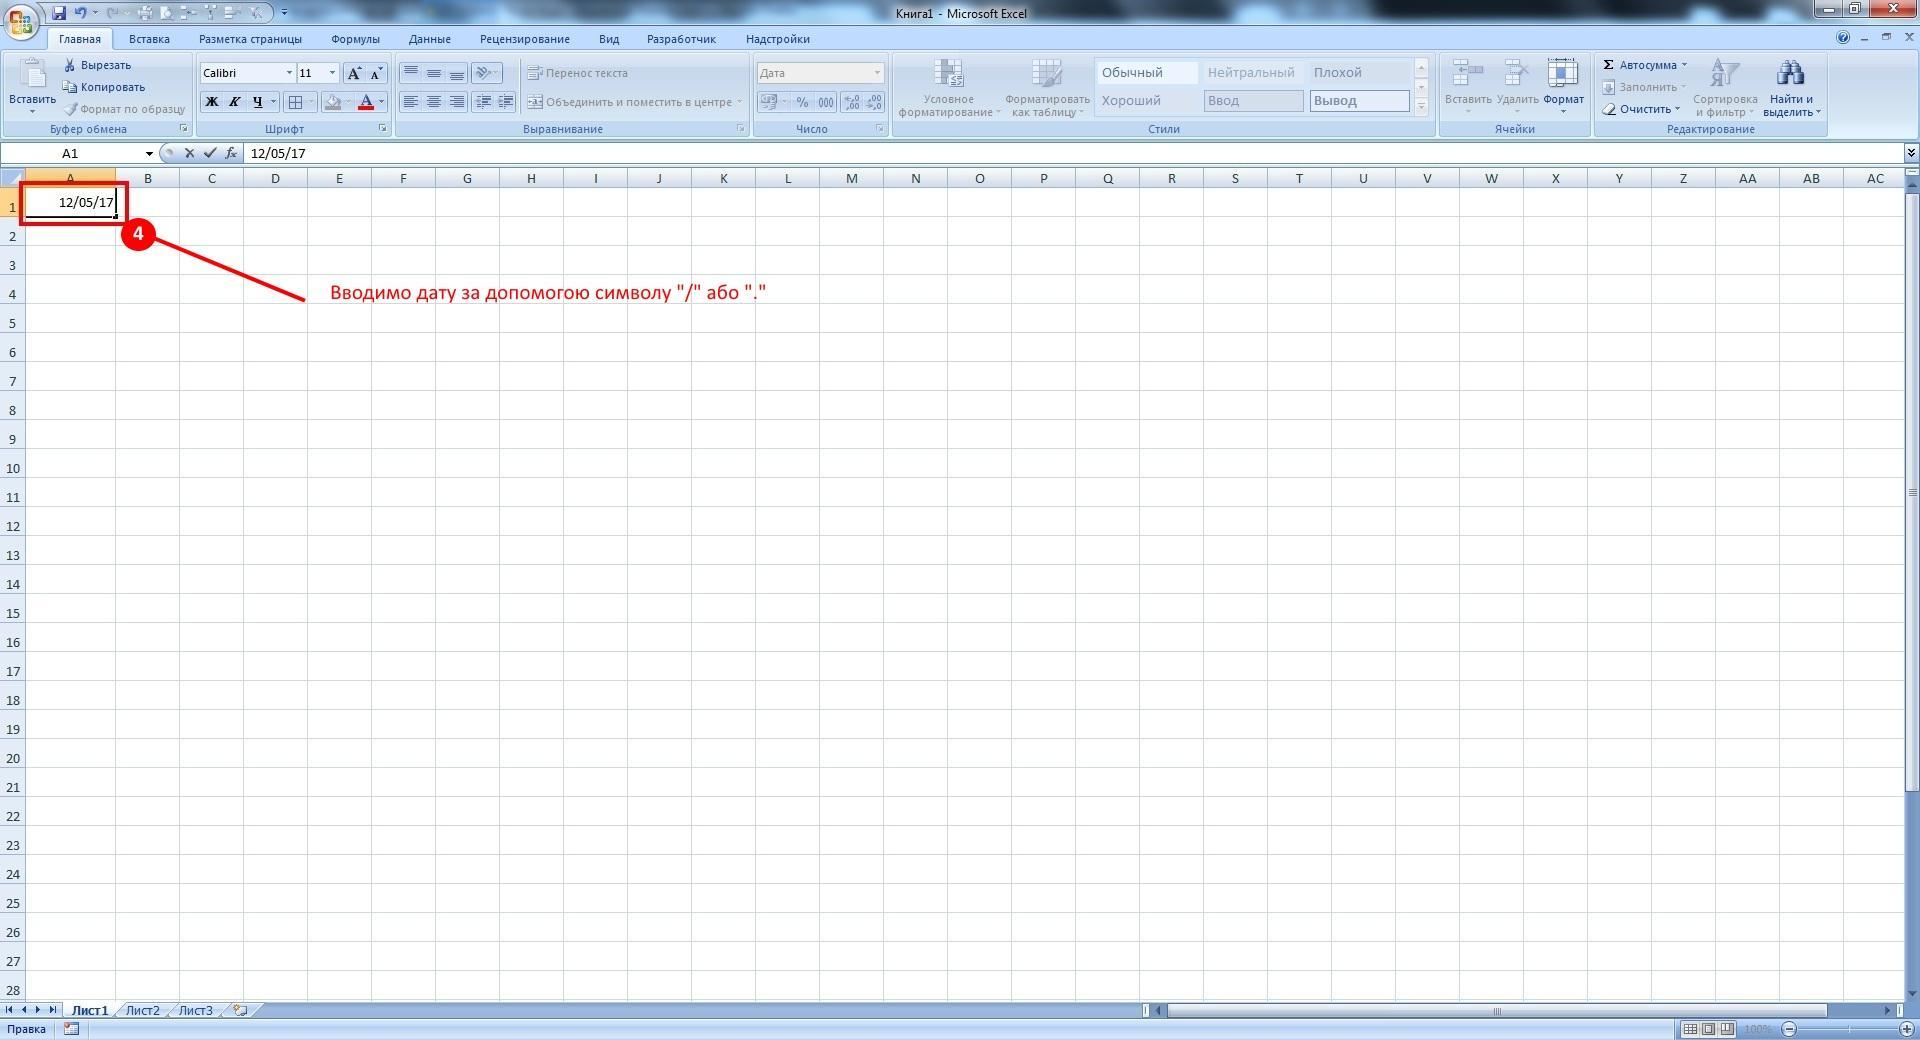Align text left in cell
This screenshot has height=1040, width=1920.
[x=410, y=102]
